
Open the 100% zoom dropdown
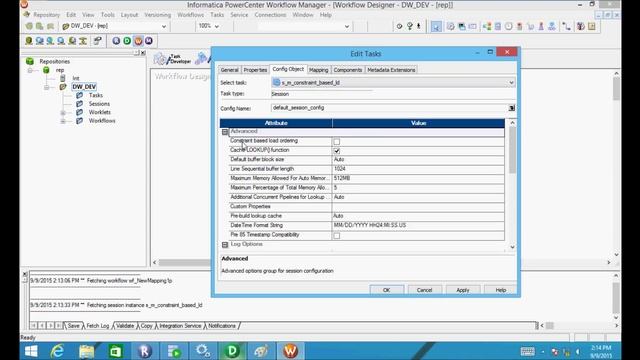tap(217, 27)
